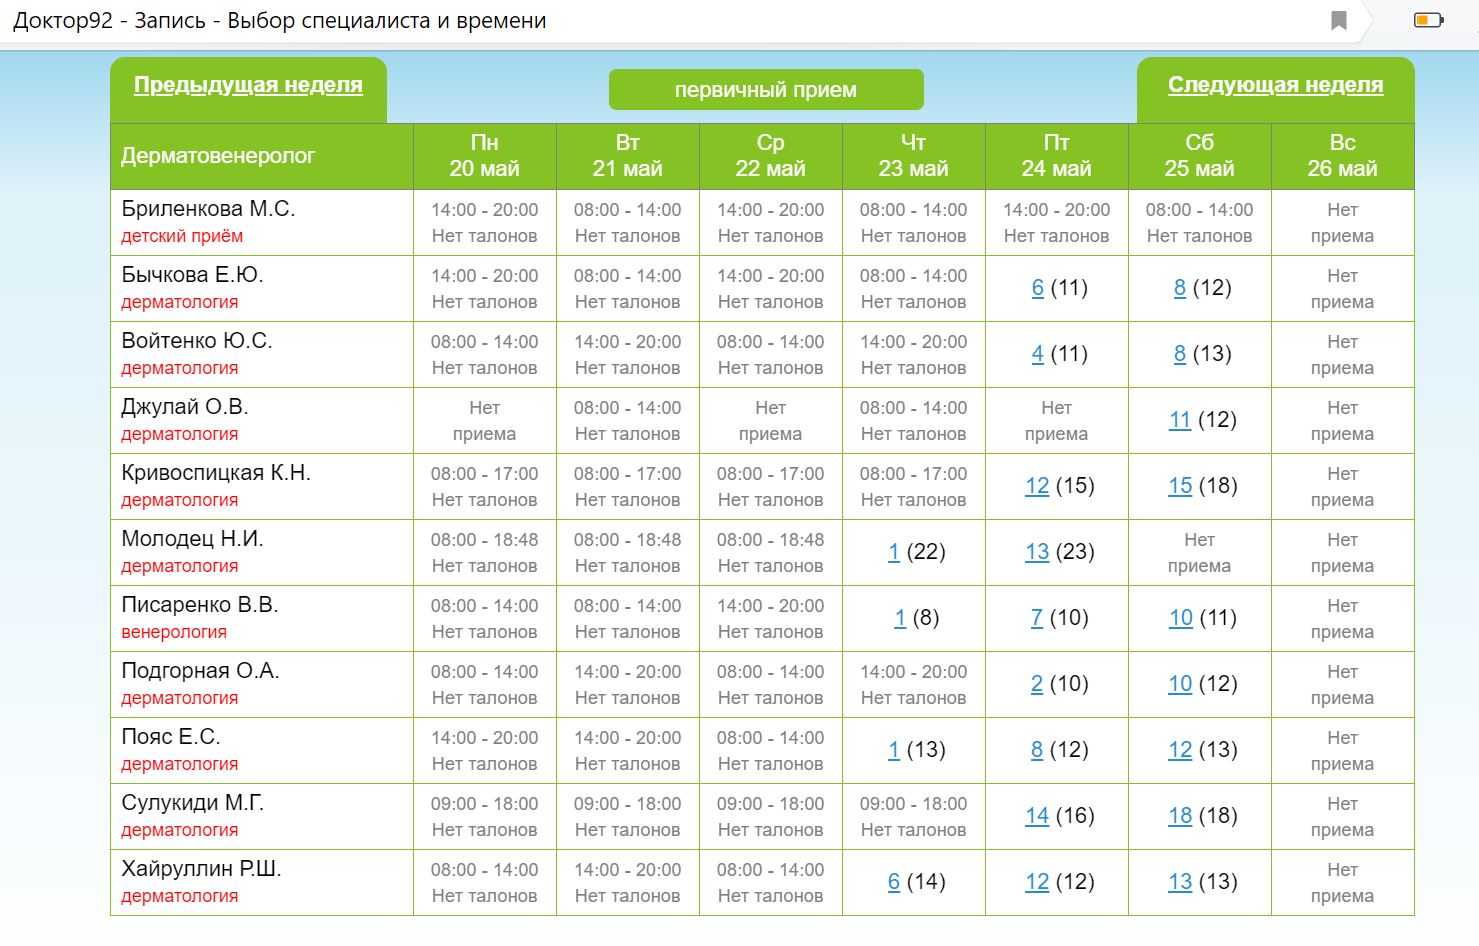This screenshot has height=946, width=1479.
Task: Open Войтенко Ю.С. Saturday slots link 8
Action: tap(1180, 354)
